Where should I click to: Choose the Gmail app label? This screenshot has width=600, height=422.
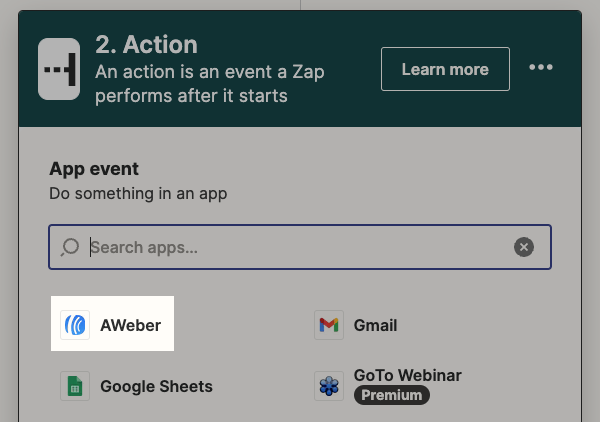coord(375,325)
